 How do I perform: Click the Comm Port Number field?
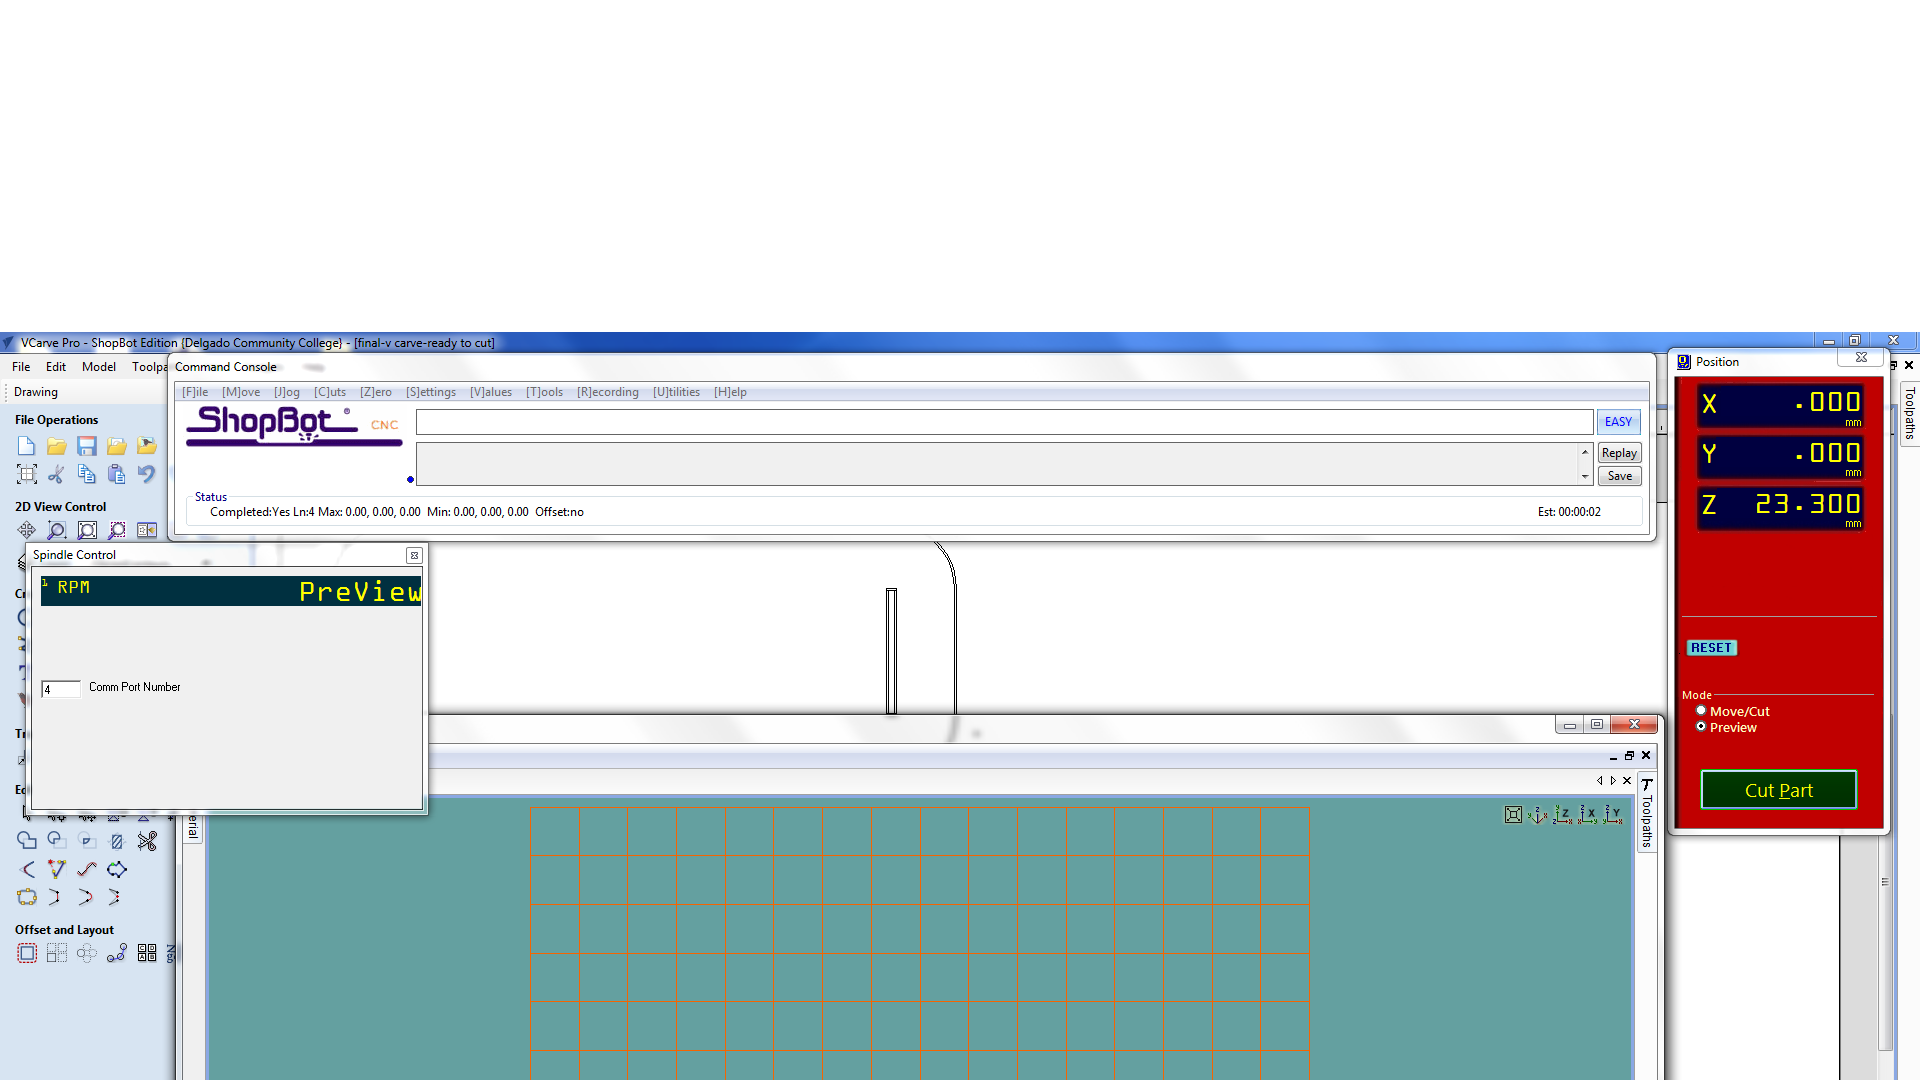click(61, 689)
